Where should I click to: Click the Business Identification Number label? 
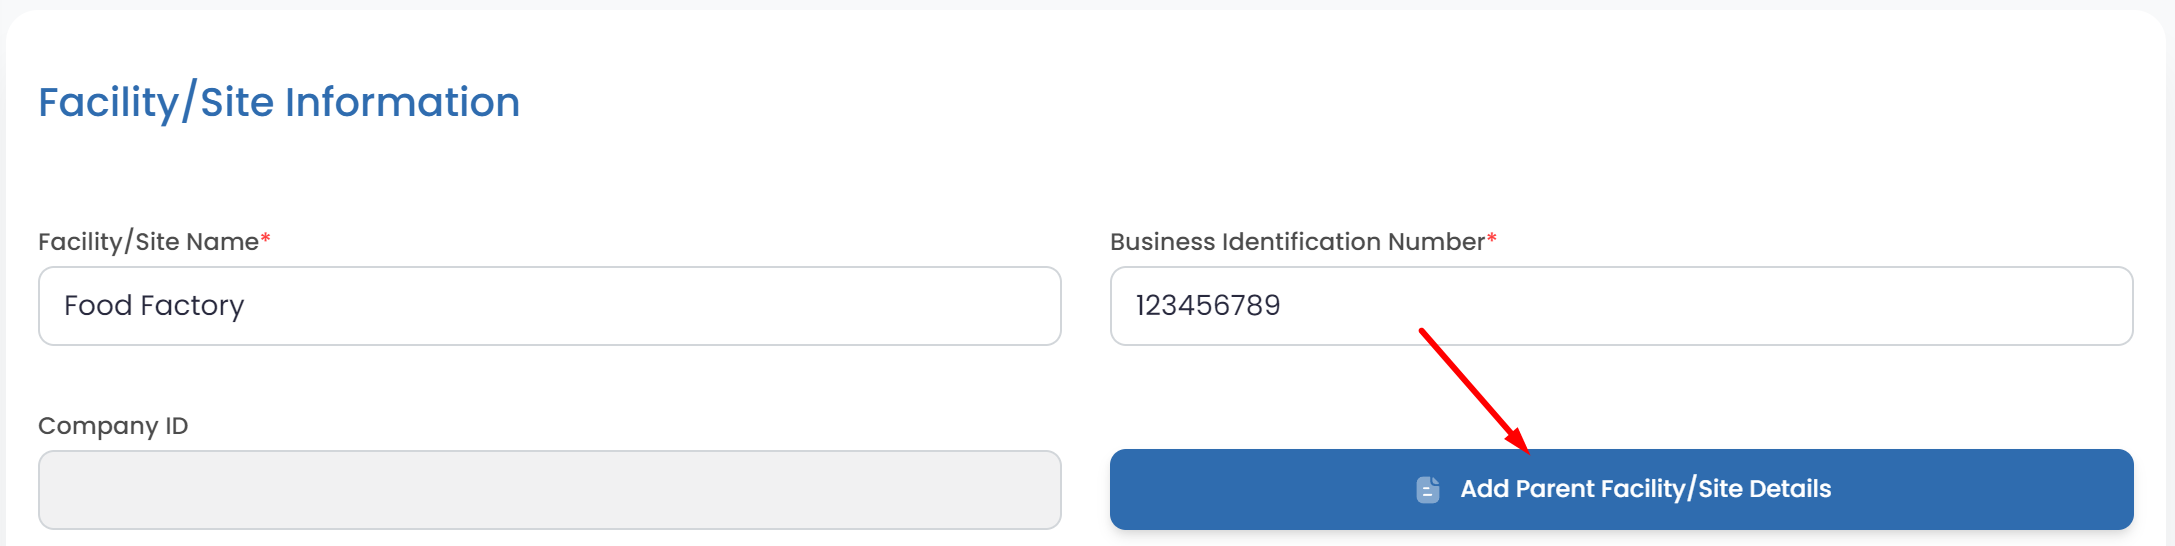pyautogui.click(x=1296, y=242)
